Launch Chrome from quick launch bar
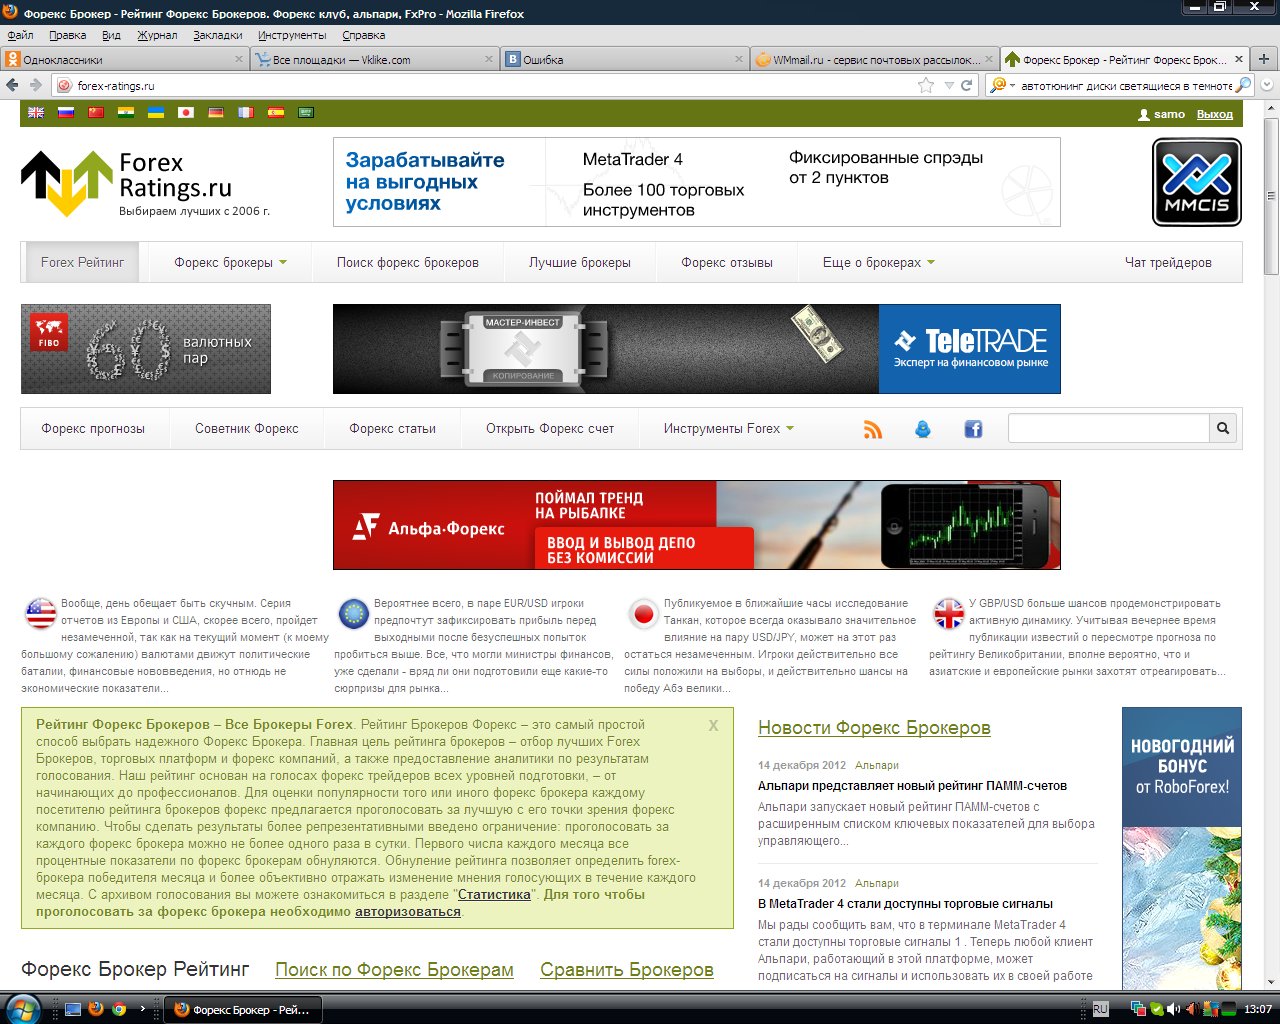This screenshot has height=1024, width=1280. pos(119,1009)
